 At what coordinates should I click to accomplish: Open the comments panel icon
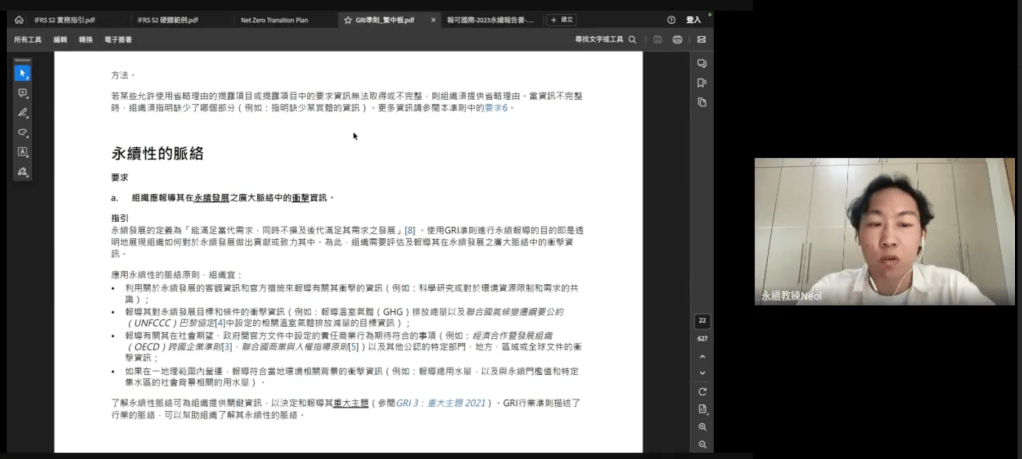pos(702,63)
